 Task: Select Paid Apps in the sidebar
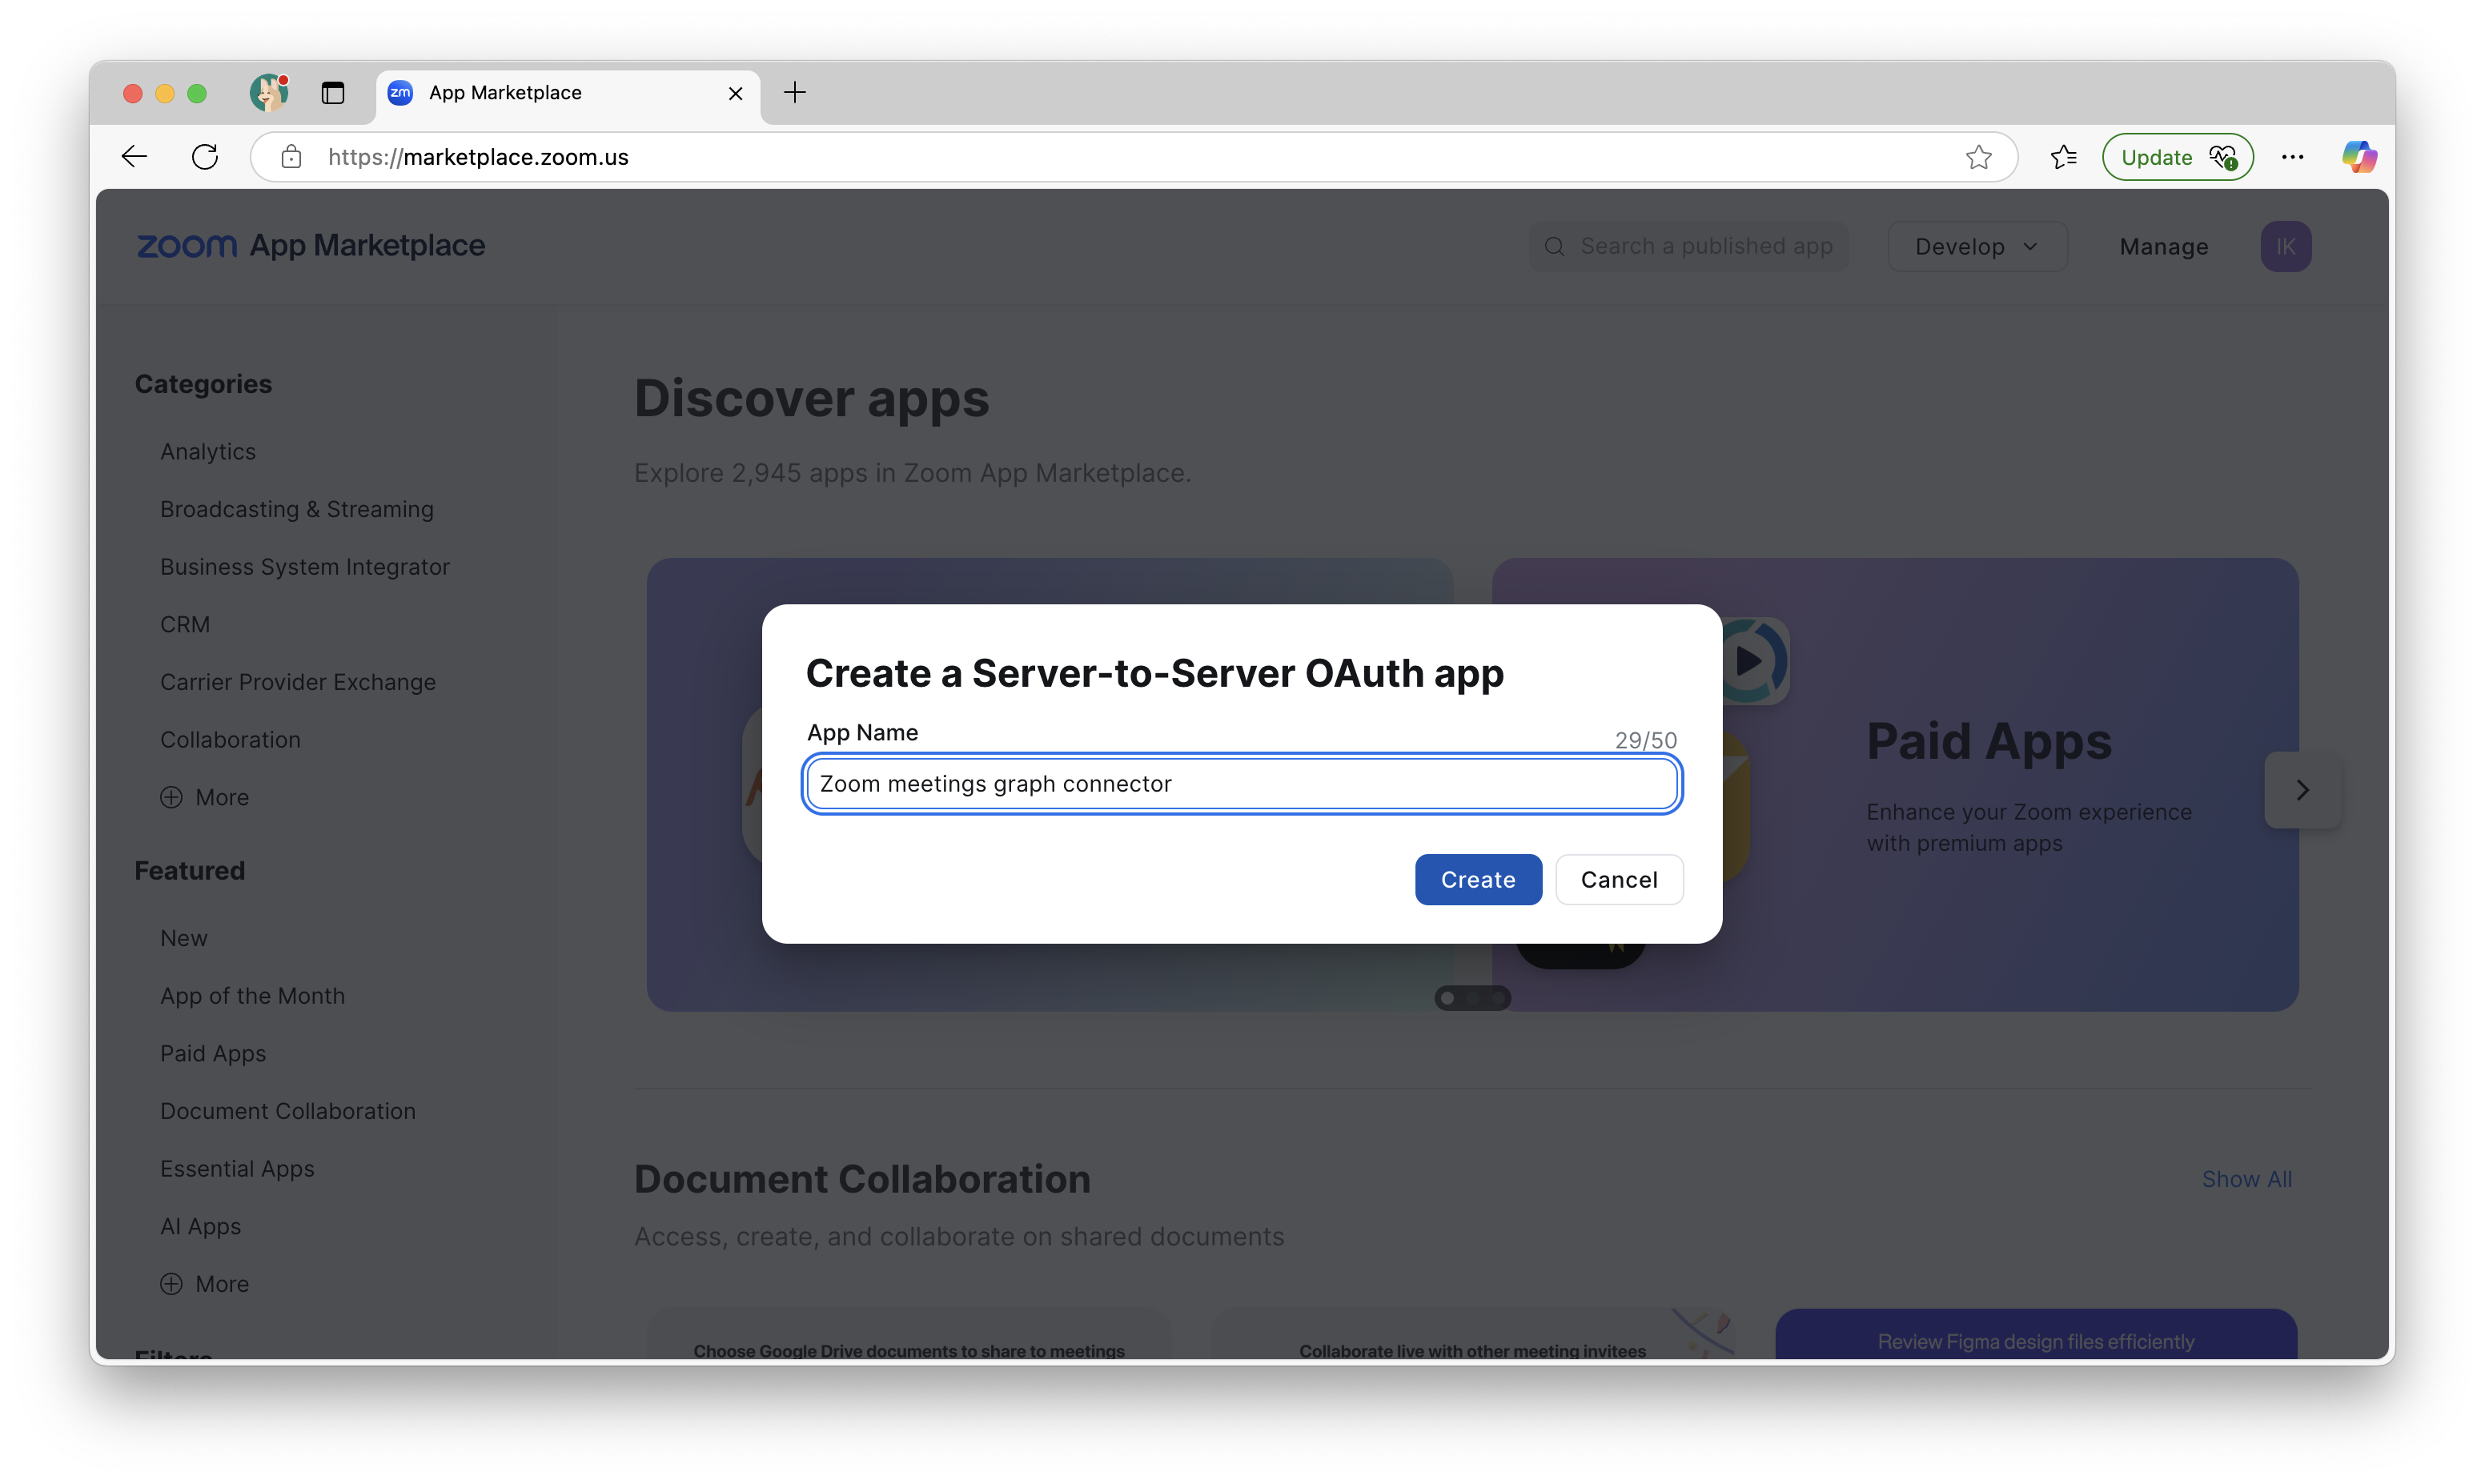[x=213, y=1054]
